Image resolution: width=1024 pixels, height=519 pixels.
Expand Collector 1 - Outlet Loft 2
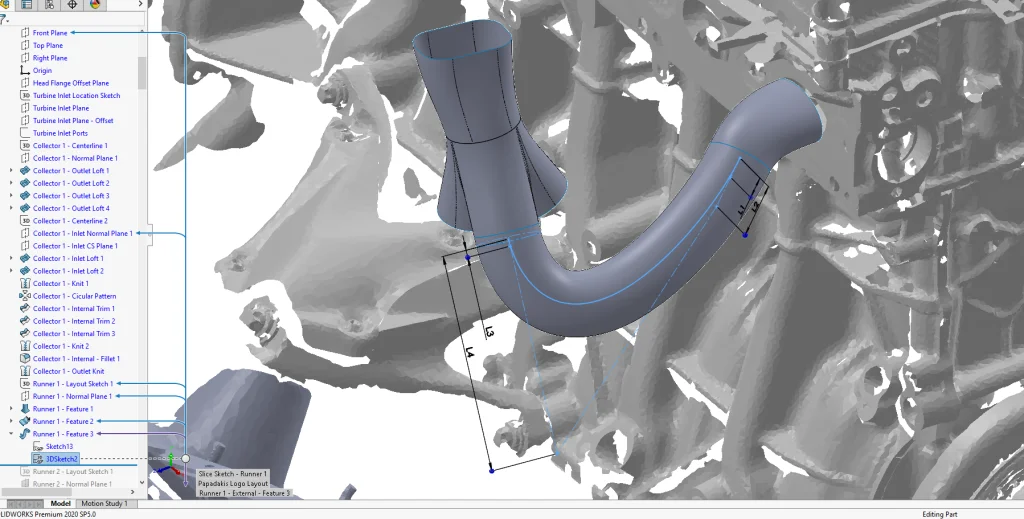(11, 183)
